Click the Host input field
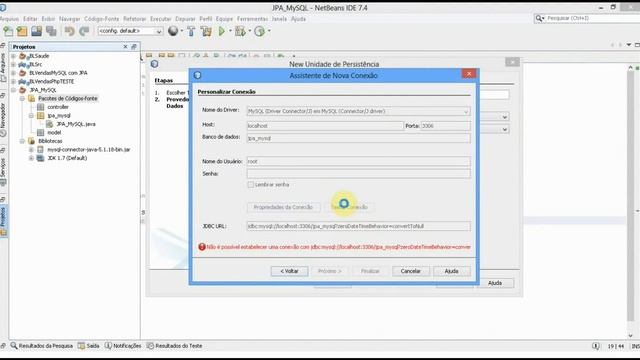The image size is (640, 360). tap(325, 126)
